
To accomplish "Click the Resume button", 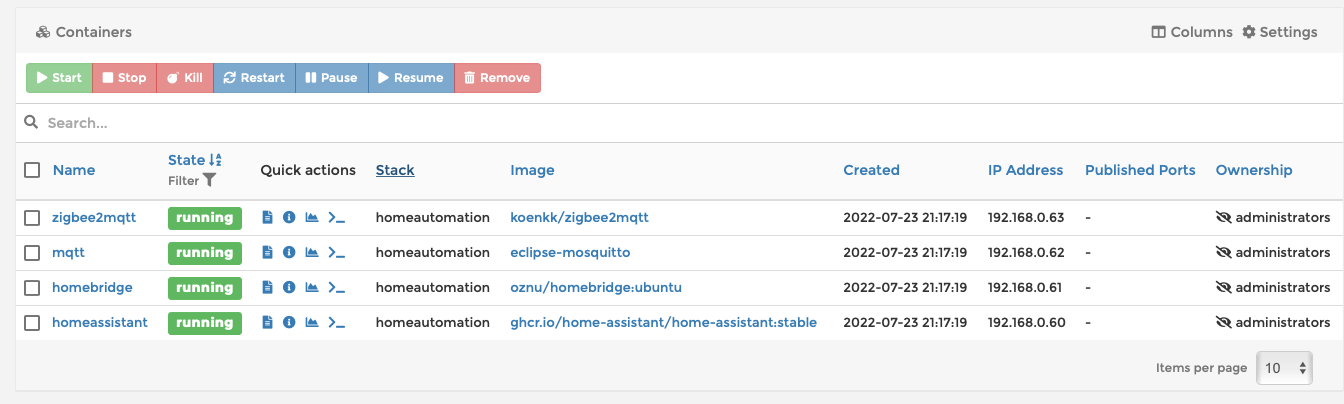I will click(411, 78).
